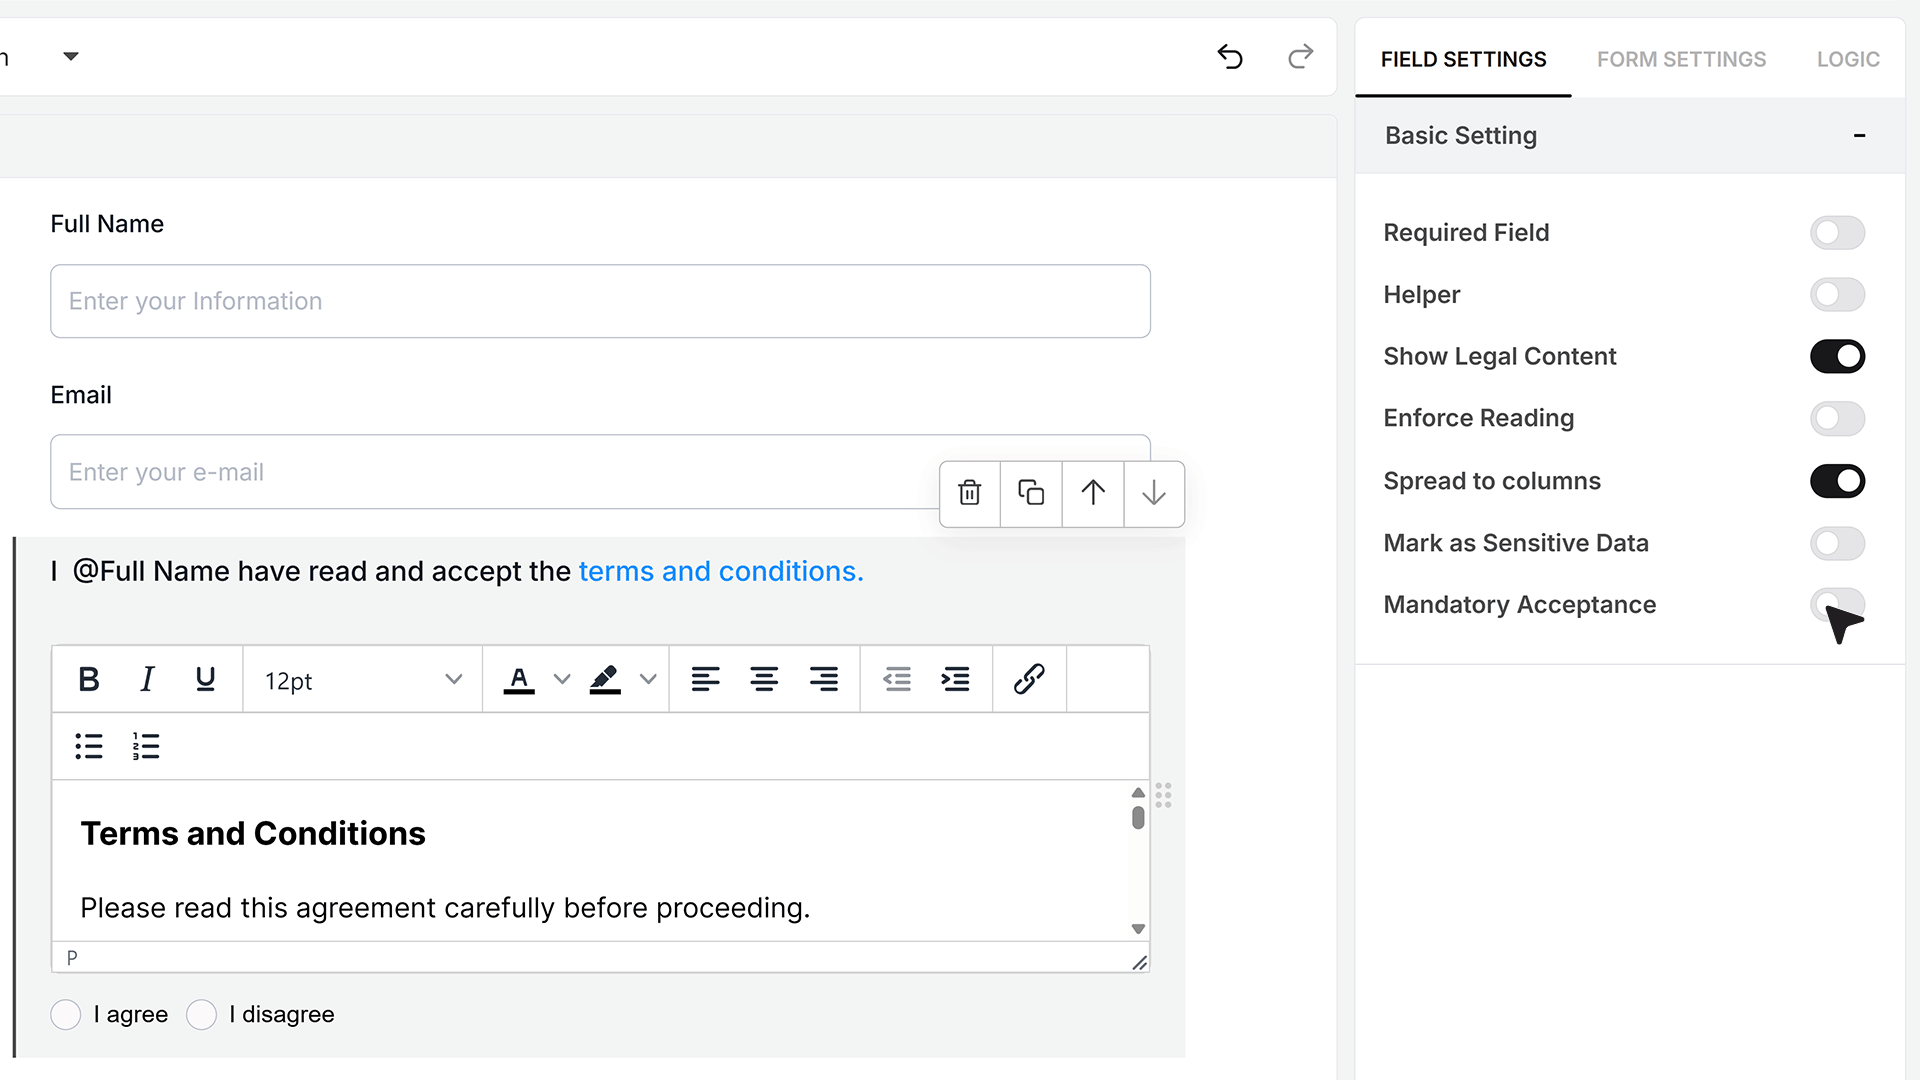Open the 12pt font size dropdown
The width and height of the screenshot is (1920, 1080).
[x=362, y=680]
